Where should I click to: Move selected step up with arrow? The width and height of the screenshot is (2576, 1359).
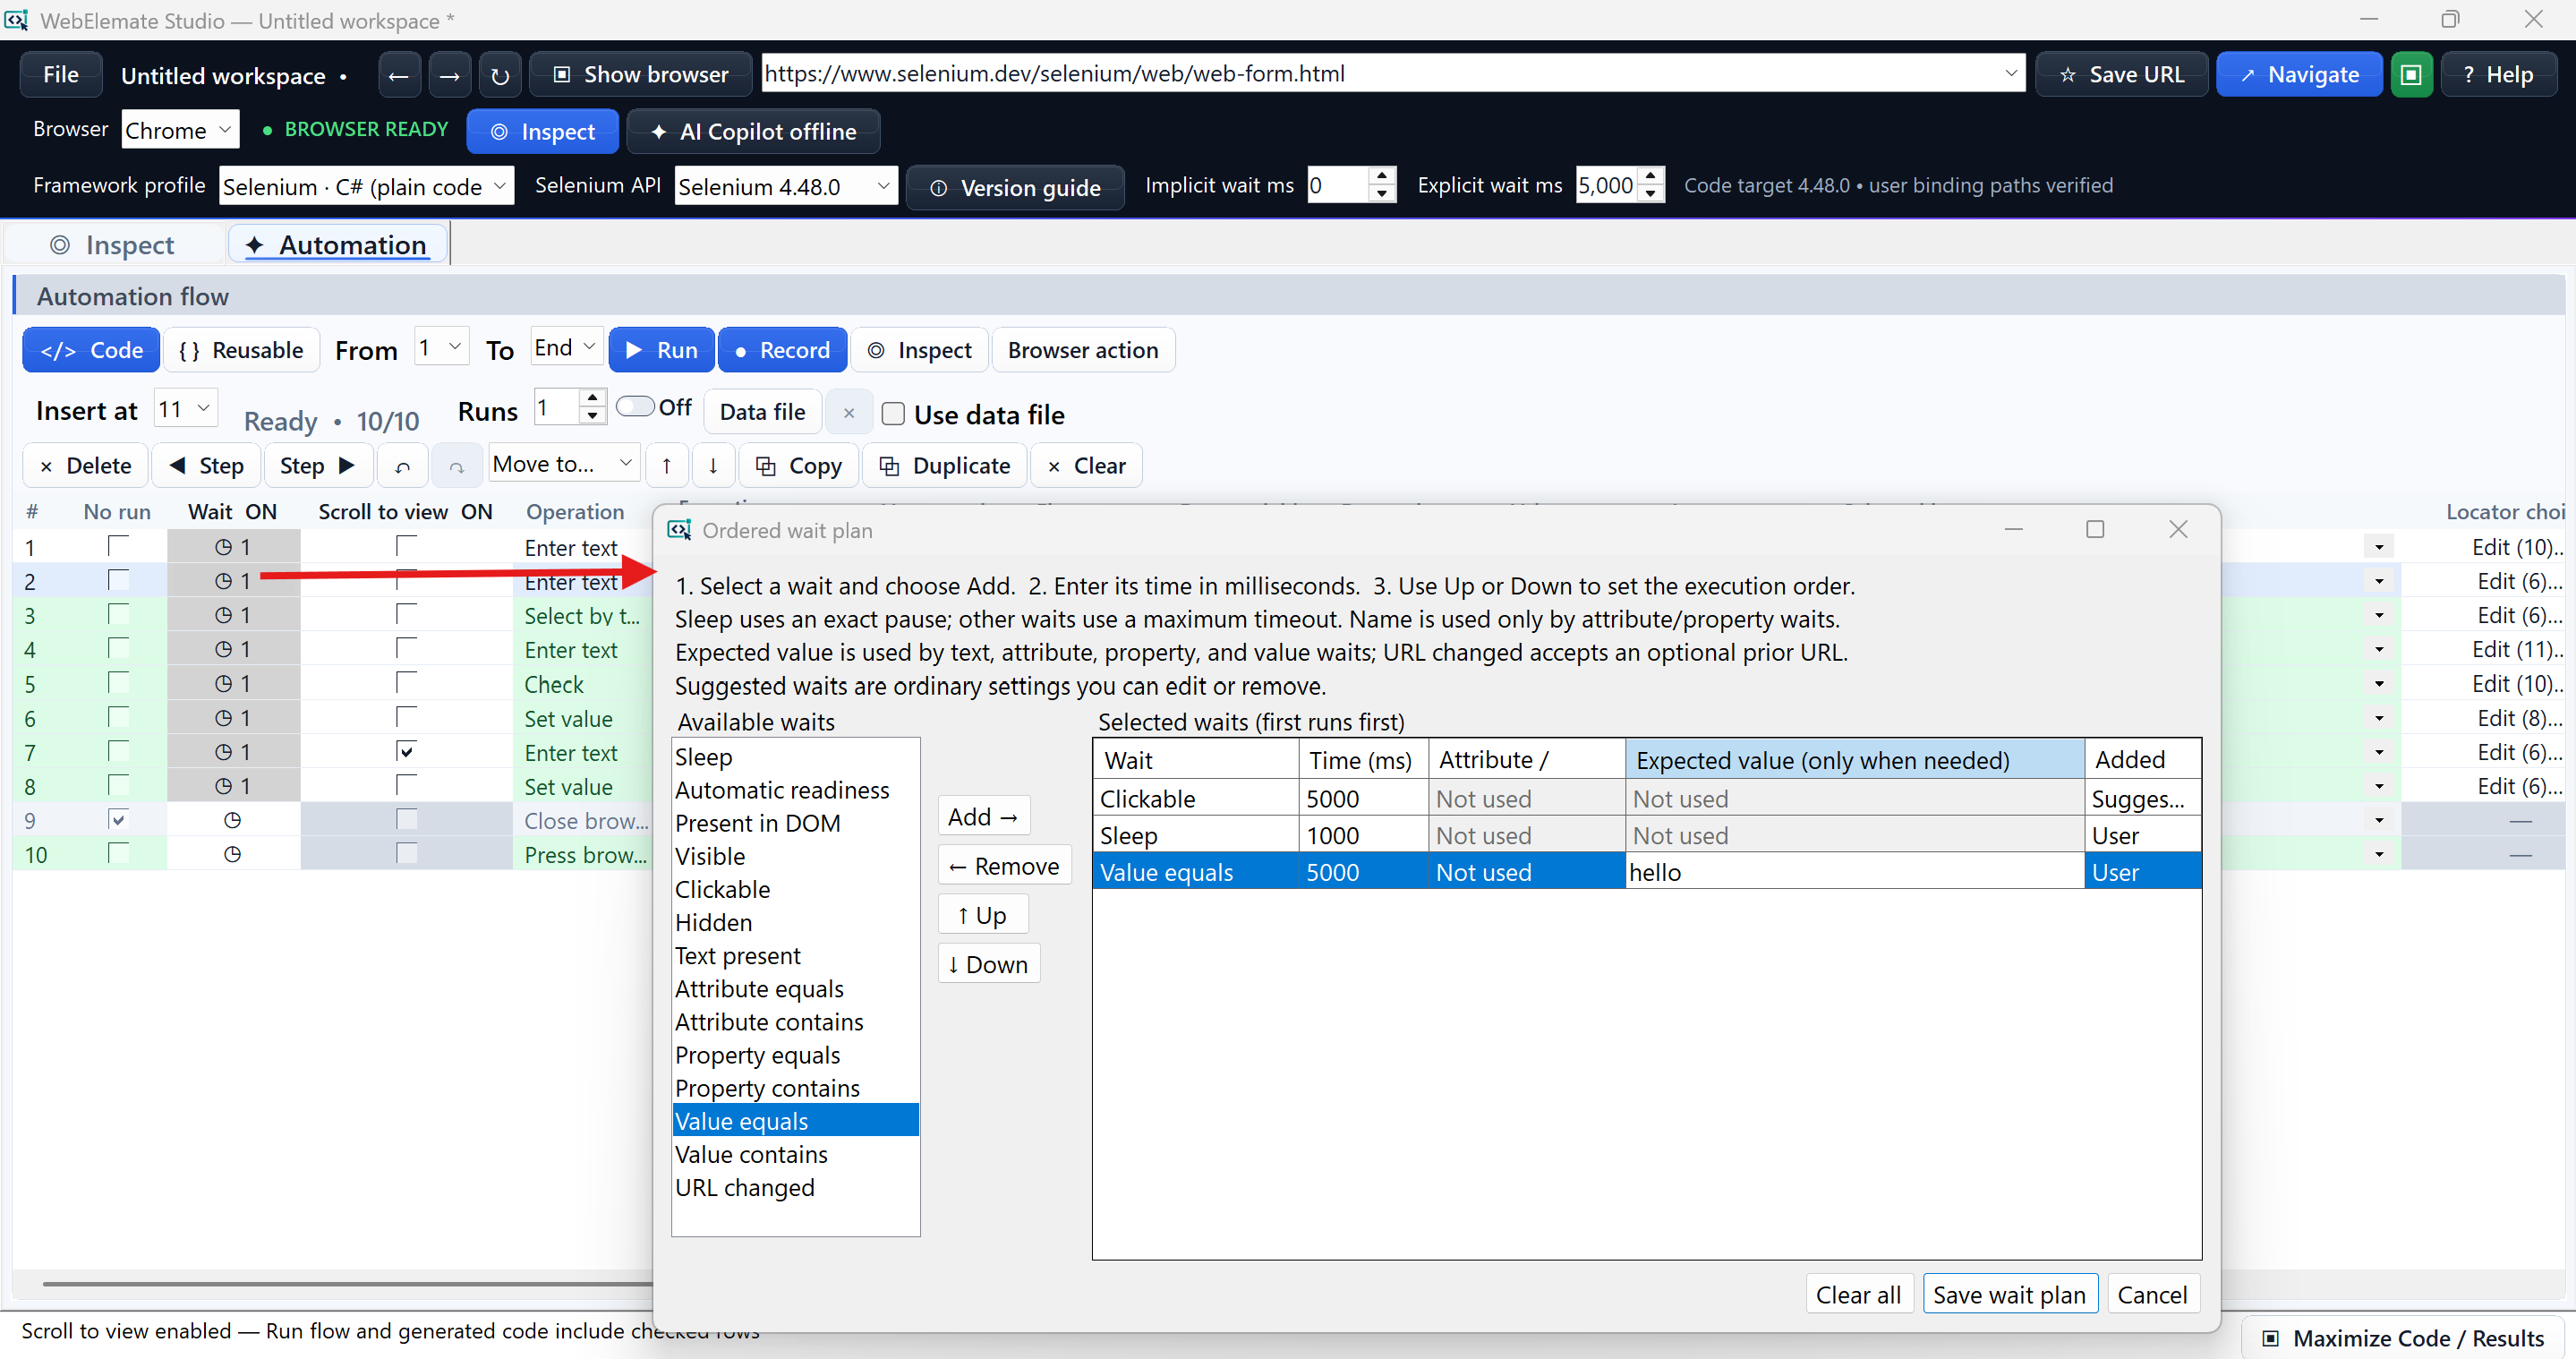(x=666, y=466)
